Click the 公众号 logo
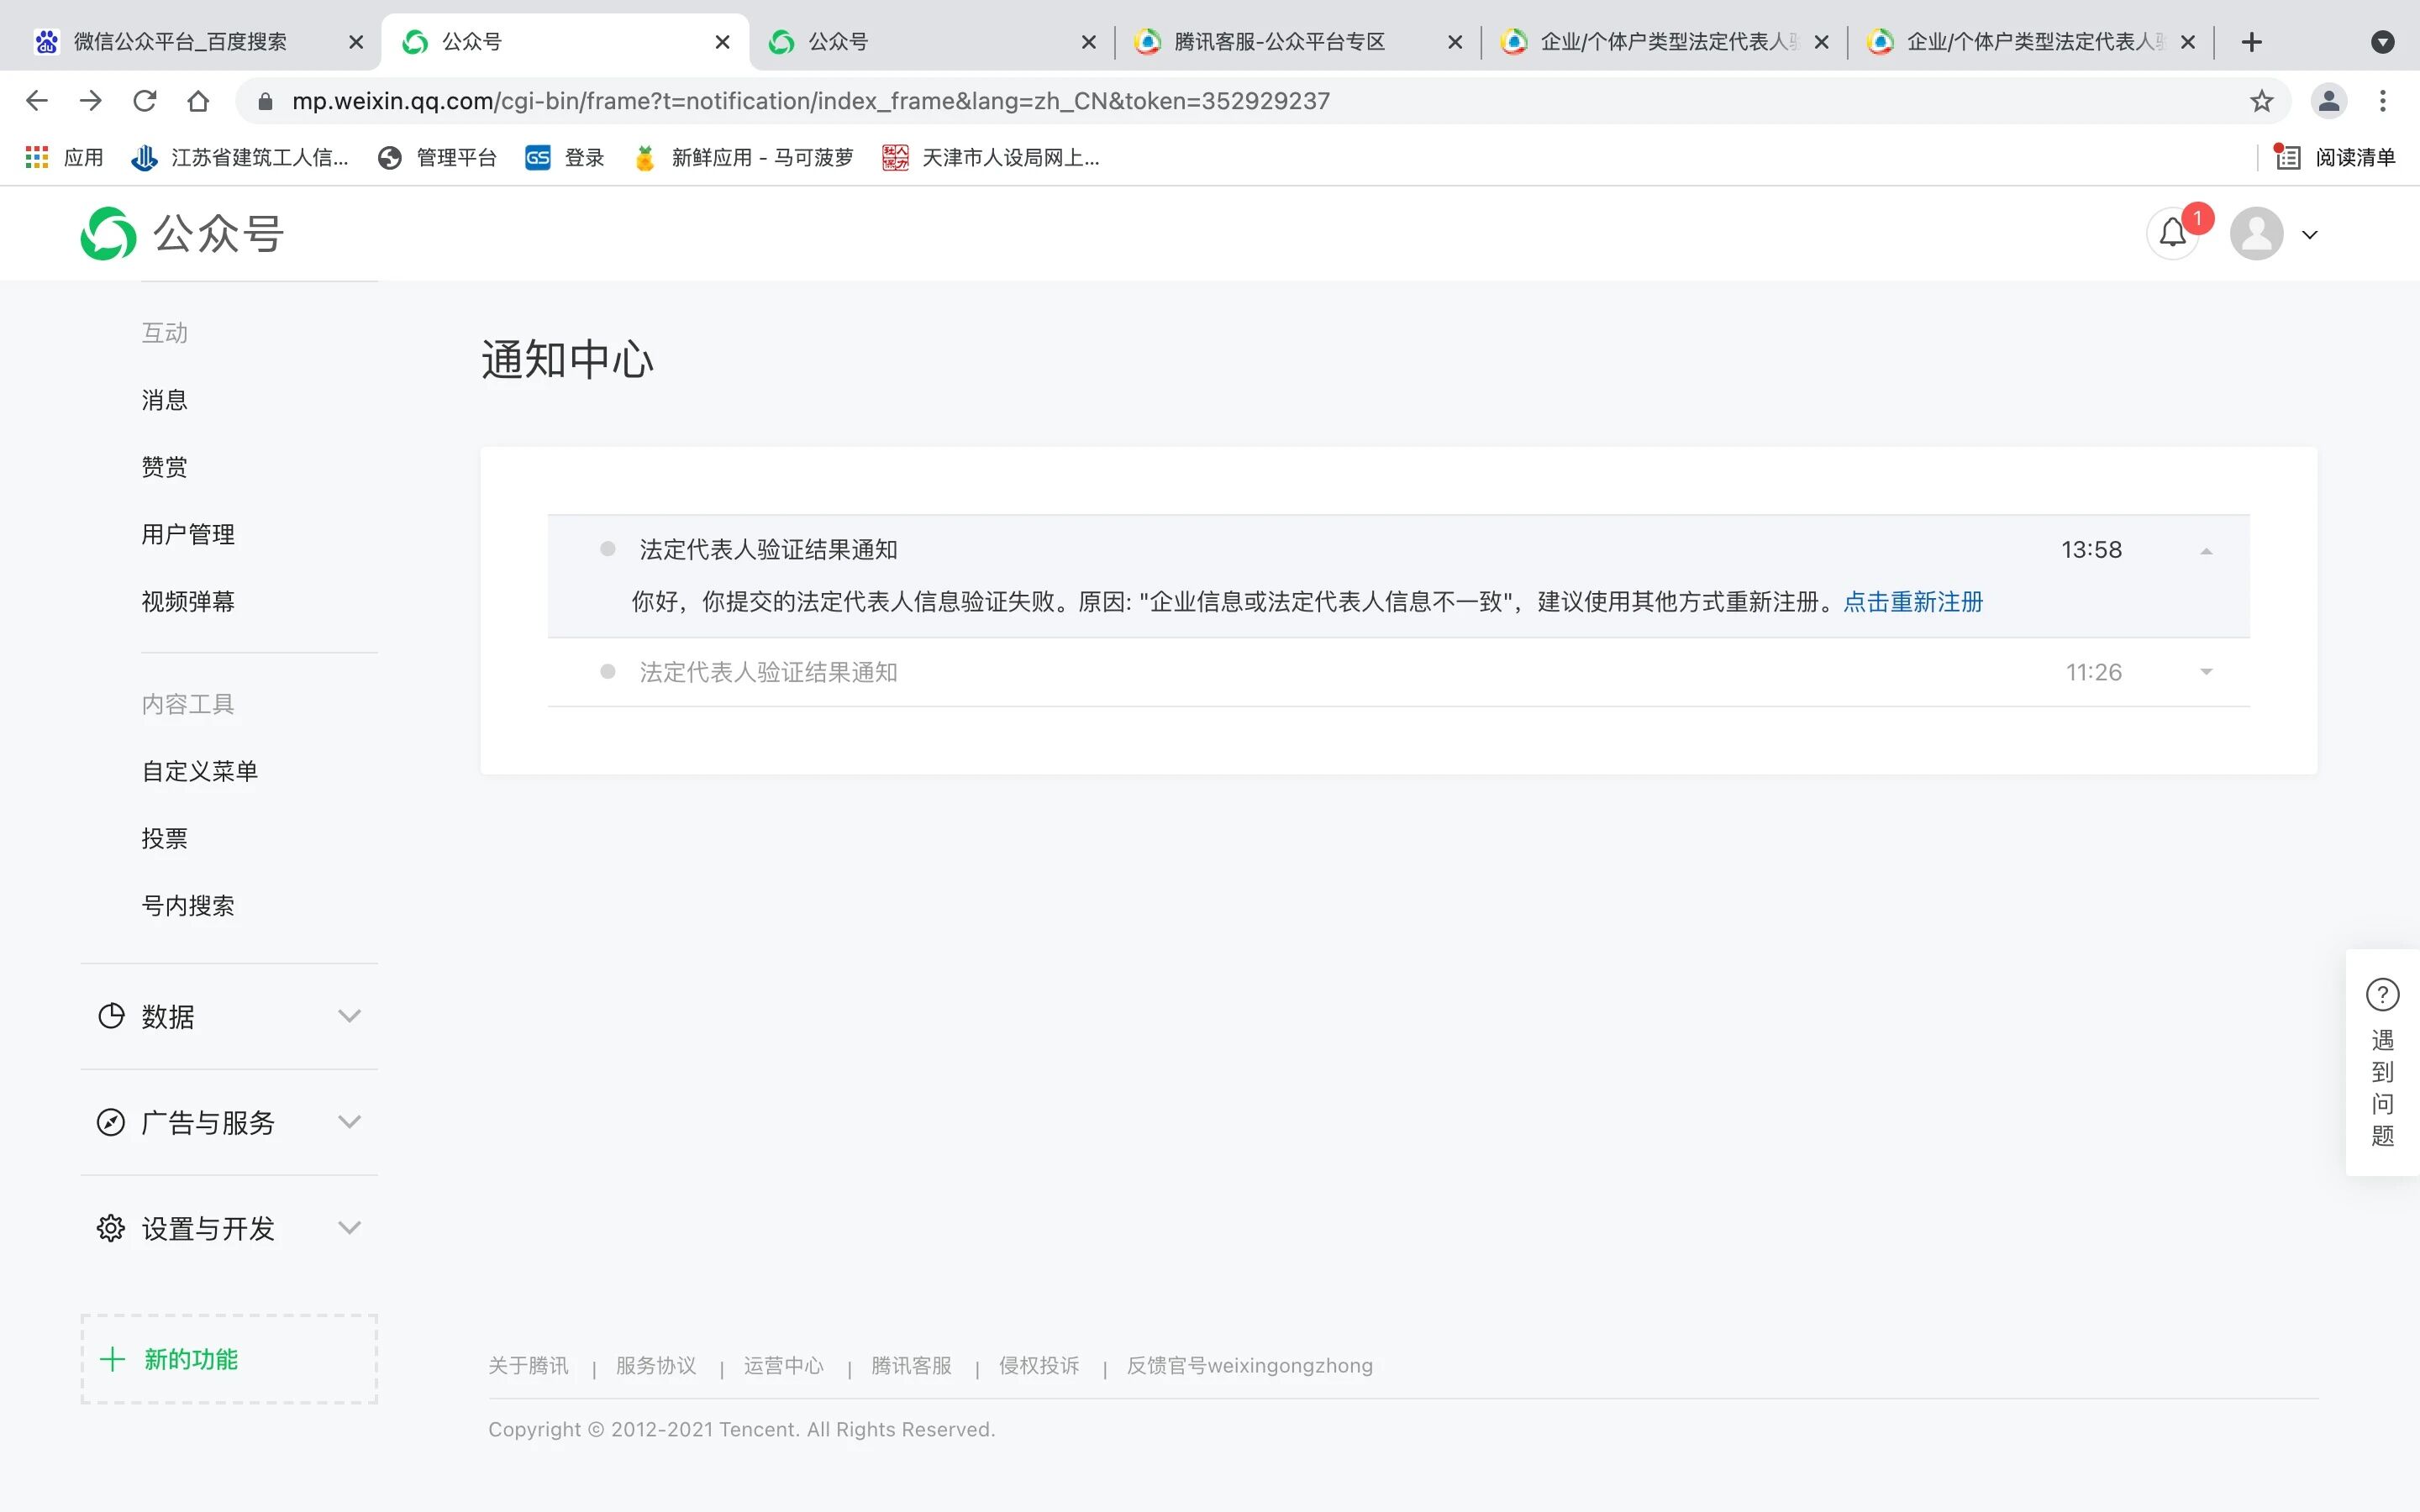Image resolution: width=2420 pixels, height=1512 pixels. pos(183,234)
